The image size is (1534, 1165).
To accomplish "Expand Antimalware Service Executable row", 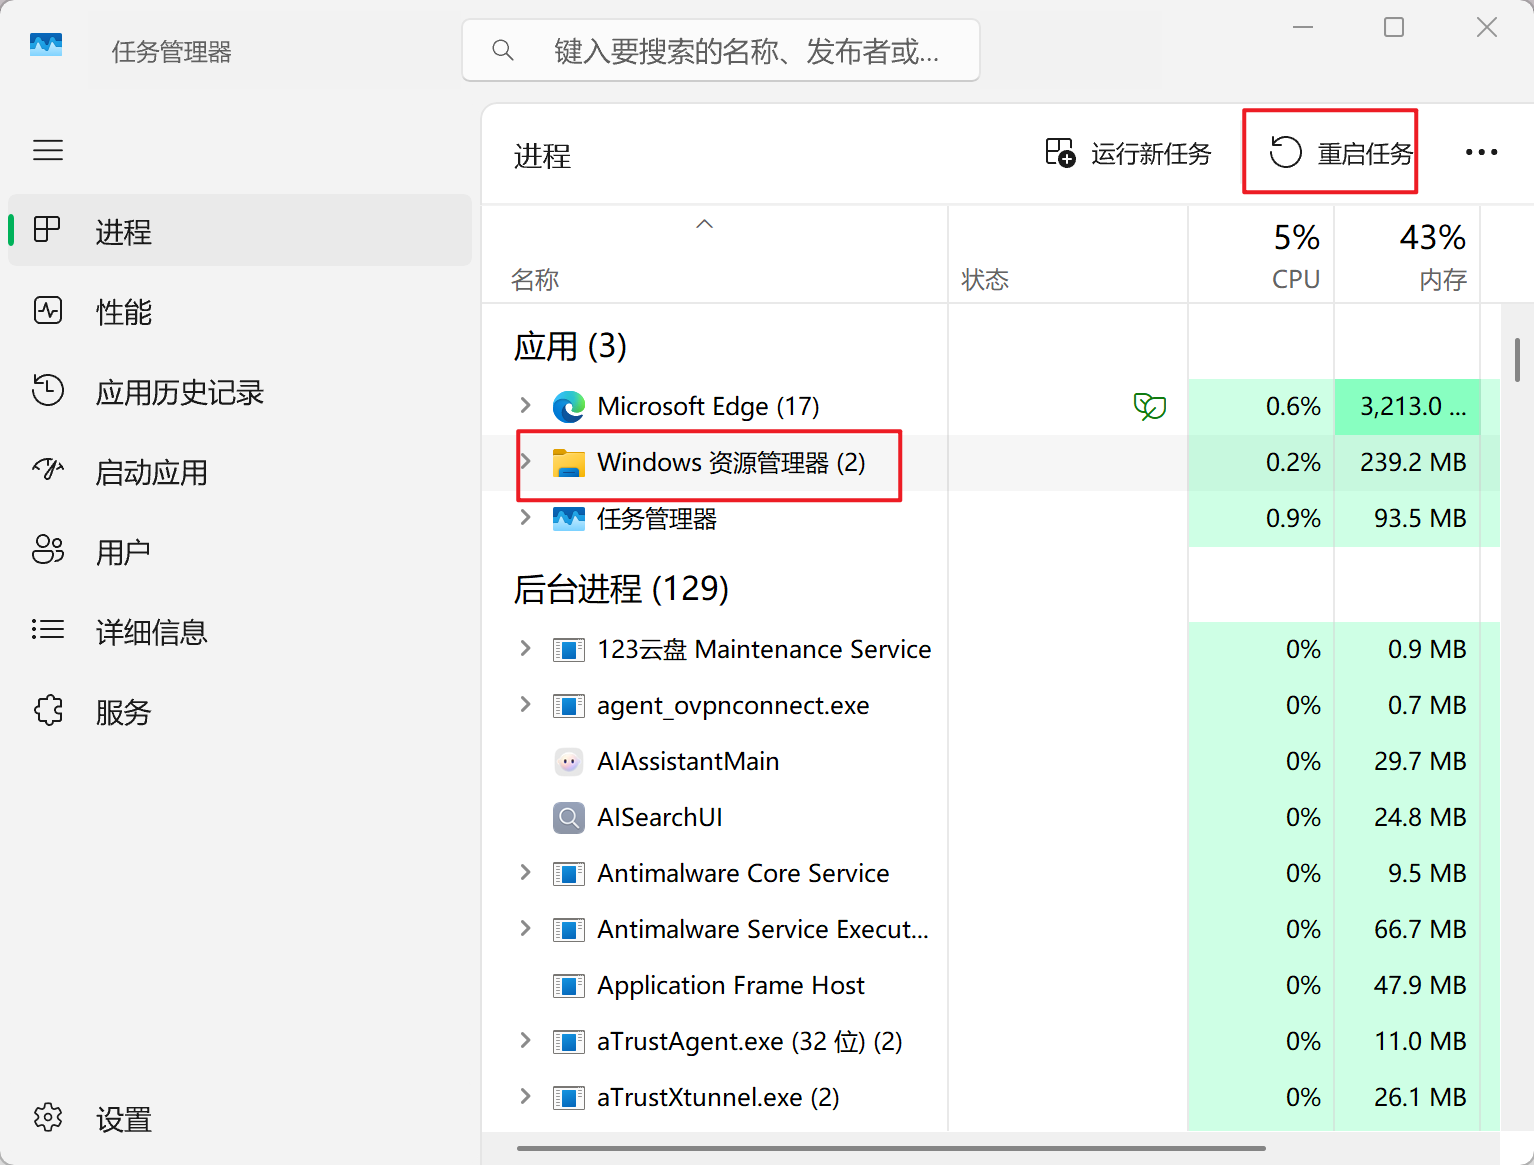I will coord(525,928).
